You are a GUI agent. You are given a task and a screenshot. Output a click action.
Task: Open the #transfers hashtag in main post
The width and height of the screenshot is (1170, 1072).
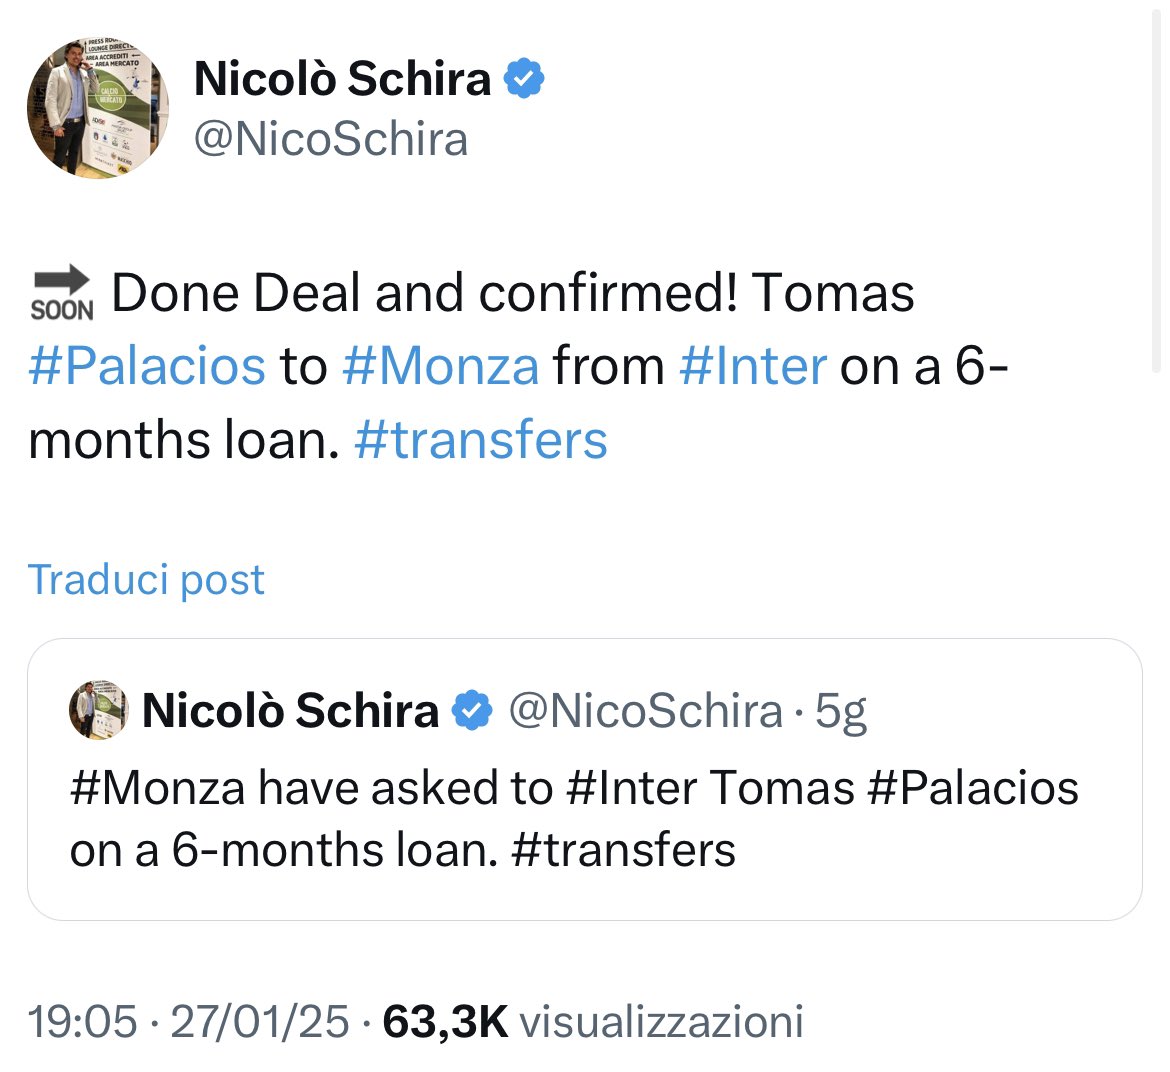pos(481,439)
